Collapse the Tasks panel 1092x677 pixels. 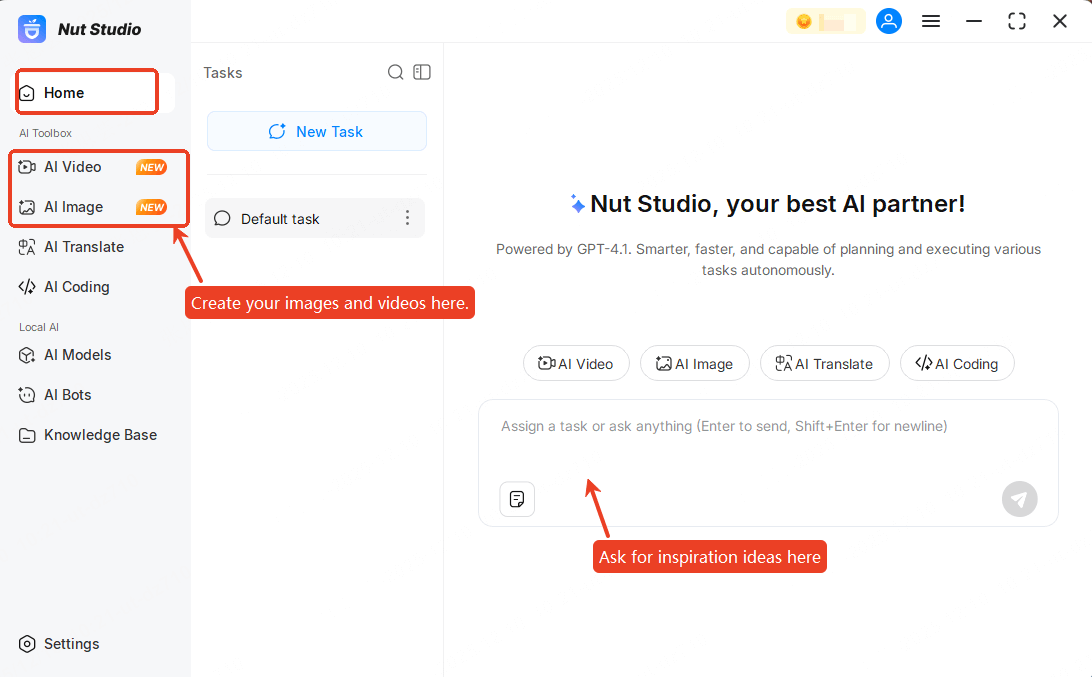click(x=422, y=72)
